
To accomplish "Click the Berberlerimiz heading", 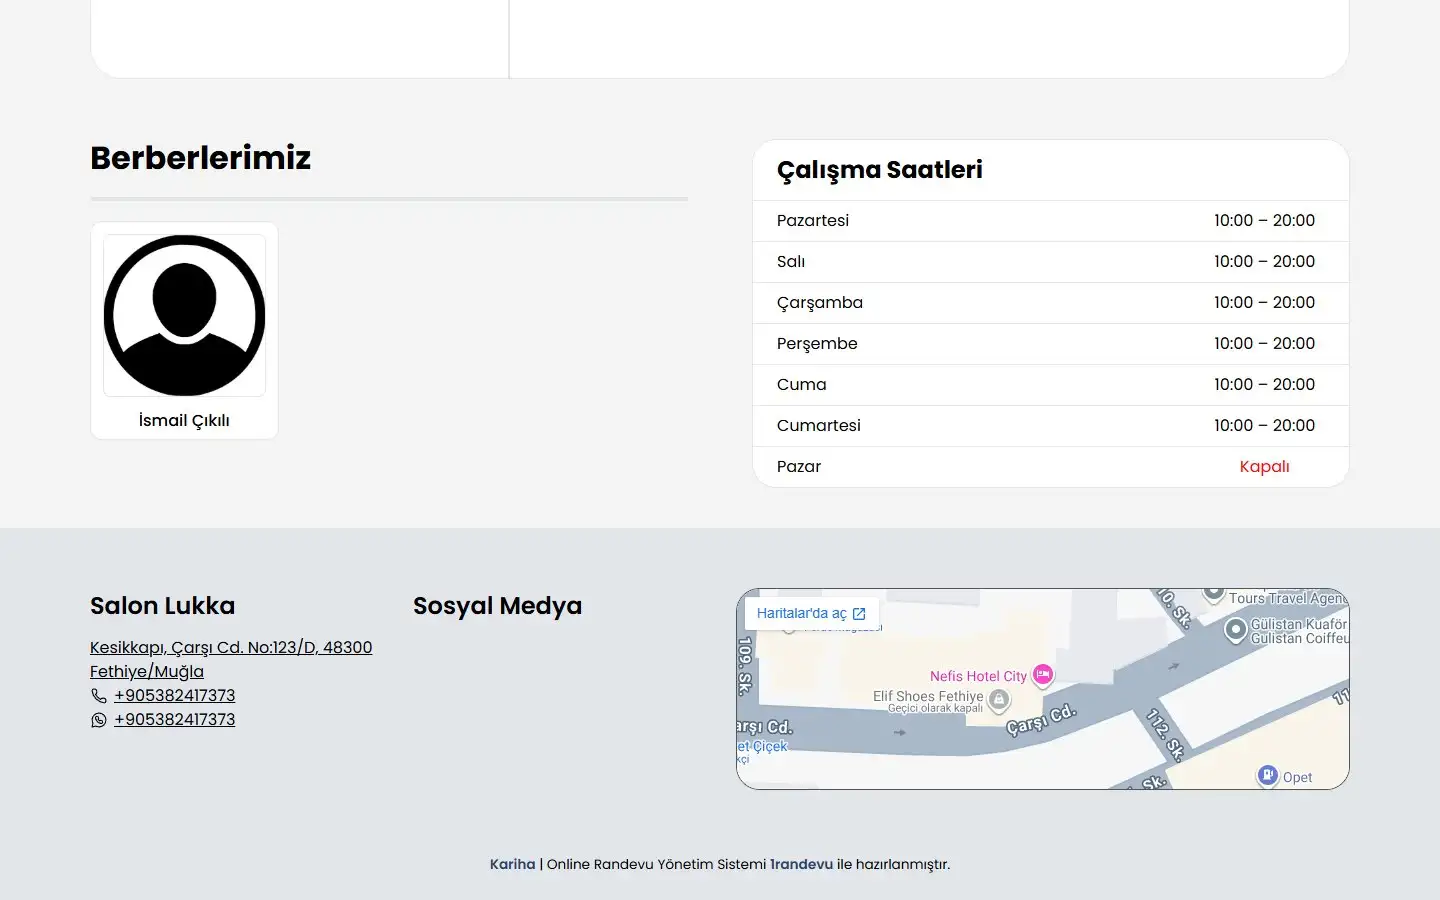I will pyautogui.click(x=201, y=158).
